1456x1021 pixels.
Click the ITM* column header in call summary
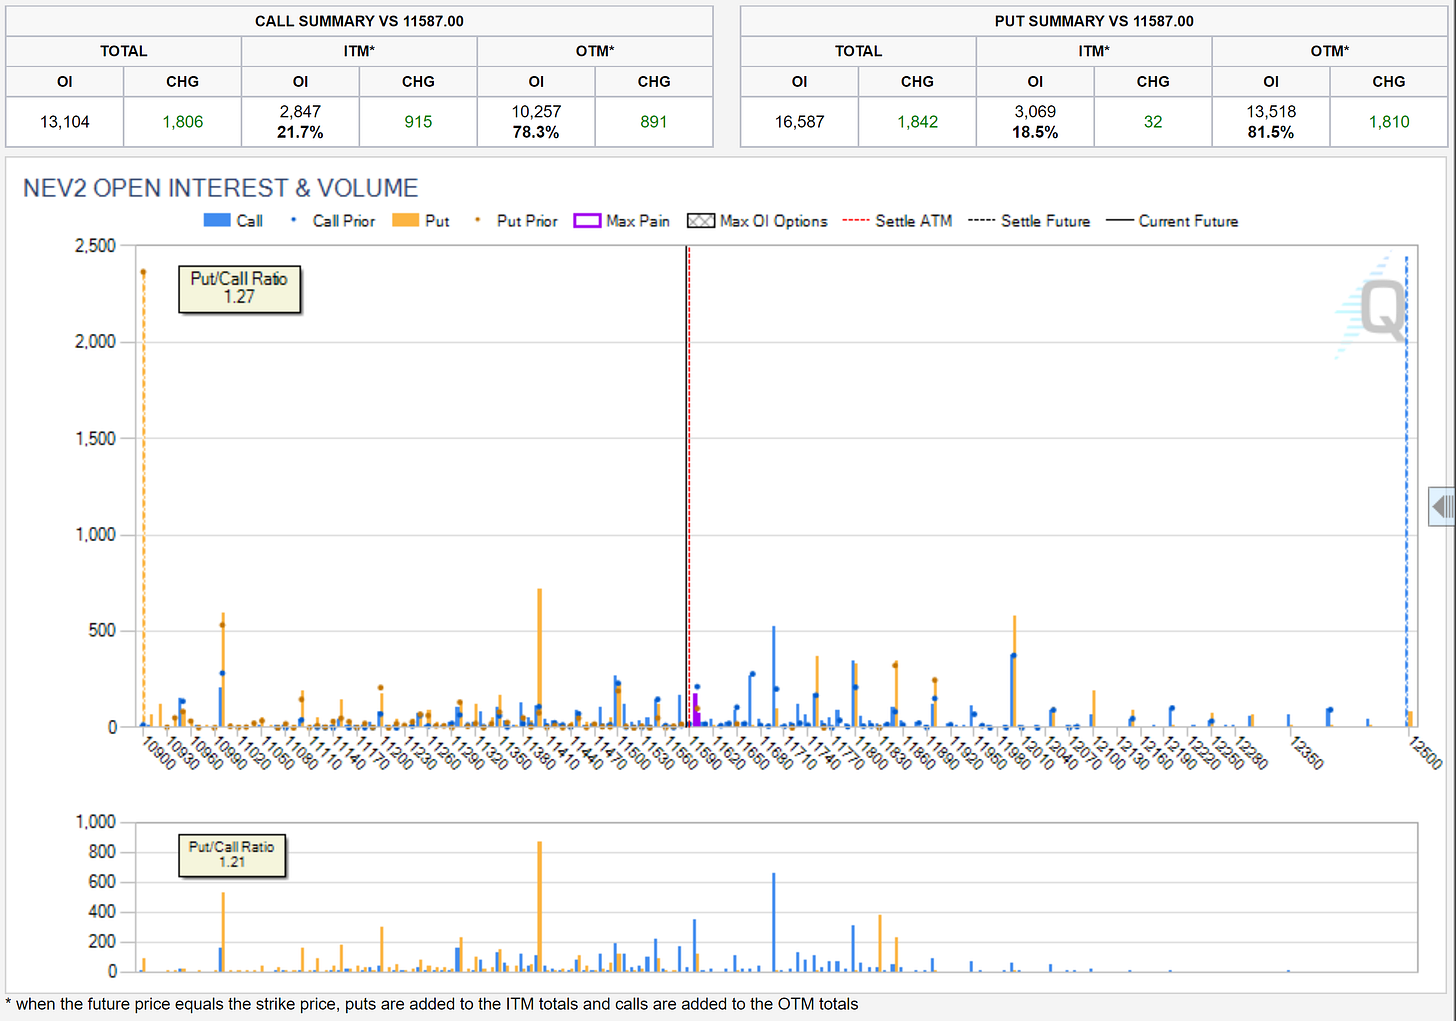(359, 51)
